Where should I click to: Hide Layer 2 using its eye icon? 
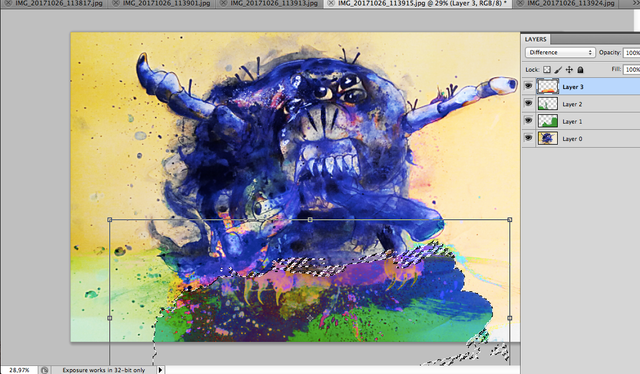(x=528, y=103)
